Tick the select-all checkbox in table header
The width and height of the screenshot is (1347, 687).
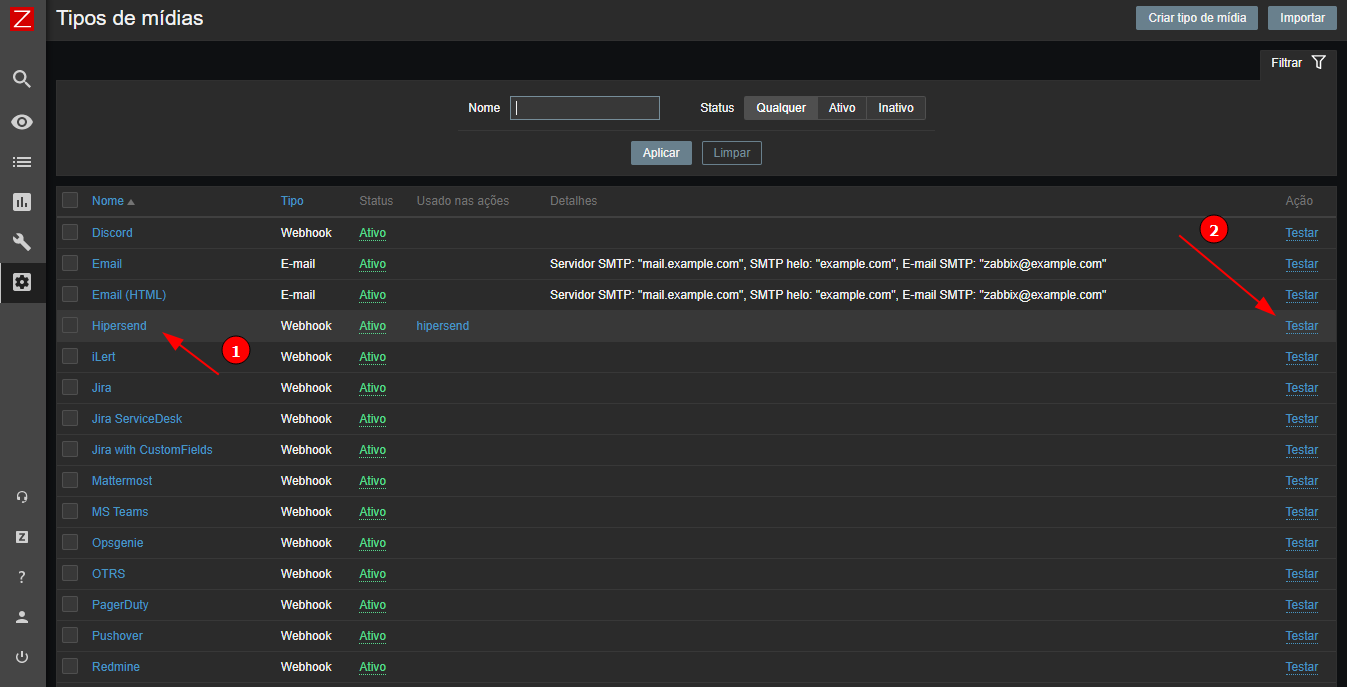(x=70, y=200)
